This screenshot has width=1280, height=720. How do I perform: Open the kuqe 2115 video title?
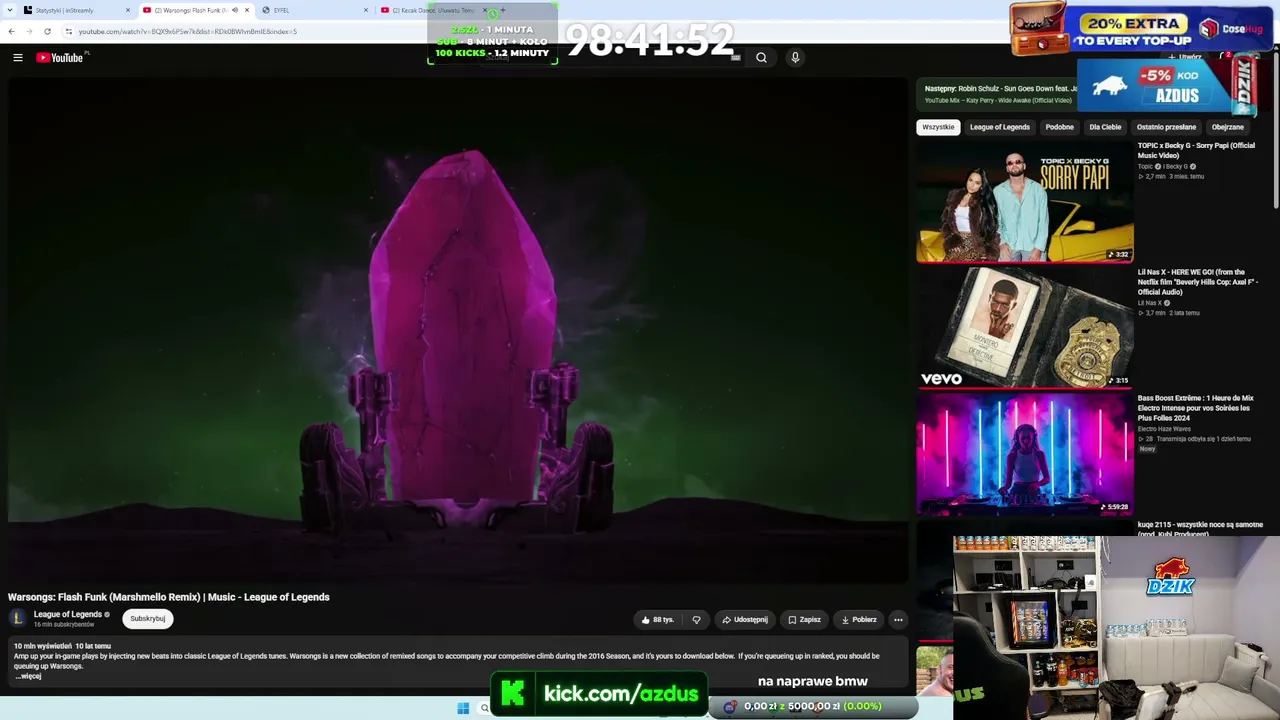1200,528
